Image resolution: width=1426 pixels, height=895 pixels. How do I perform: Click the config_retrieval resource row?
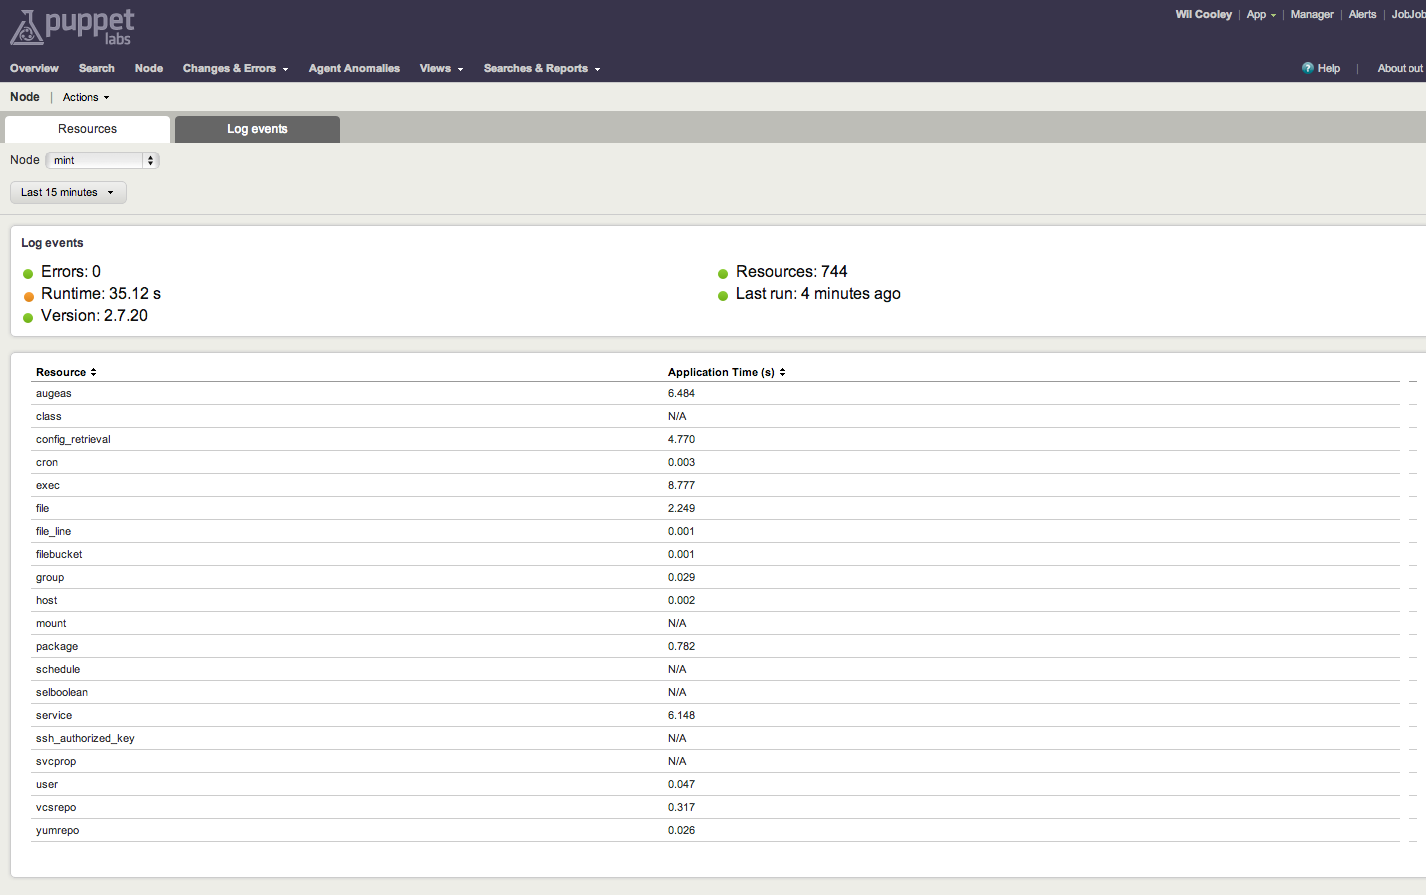click(715, 439)
